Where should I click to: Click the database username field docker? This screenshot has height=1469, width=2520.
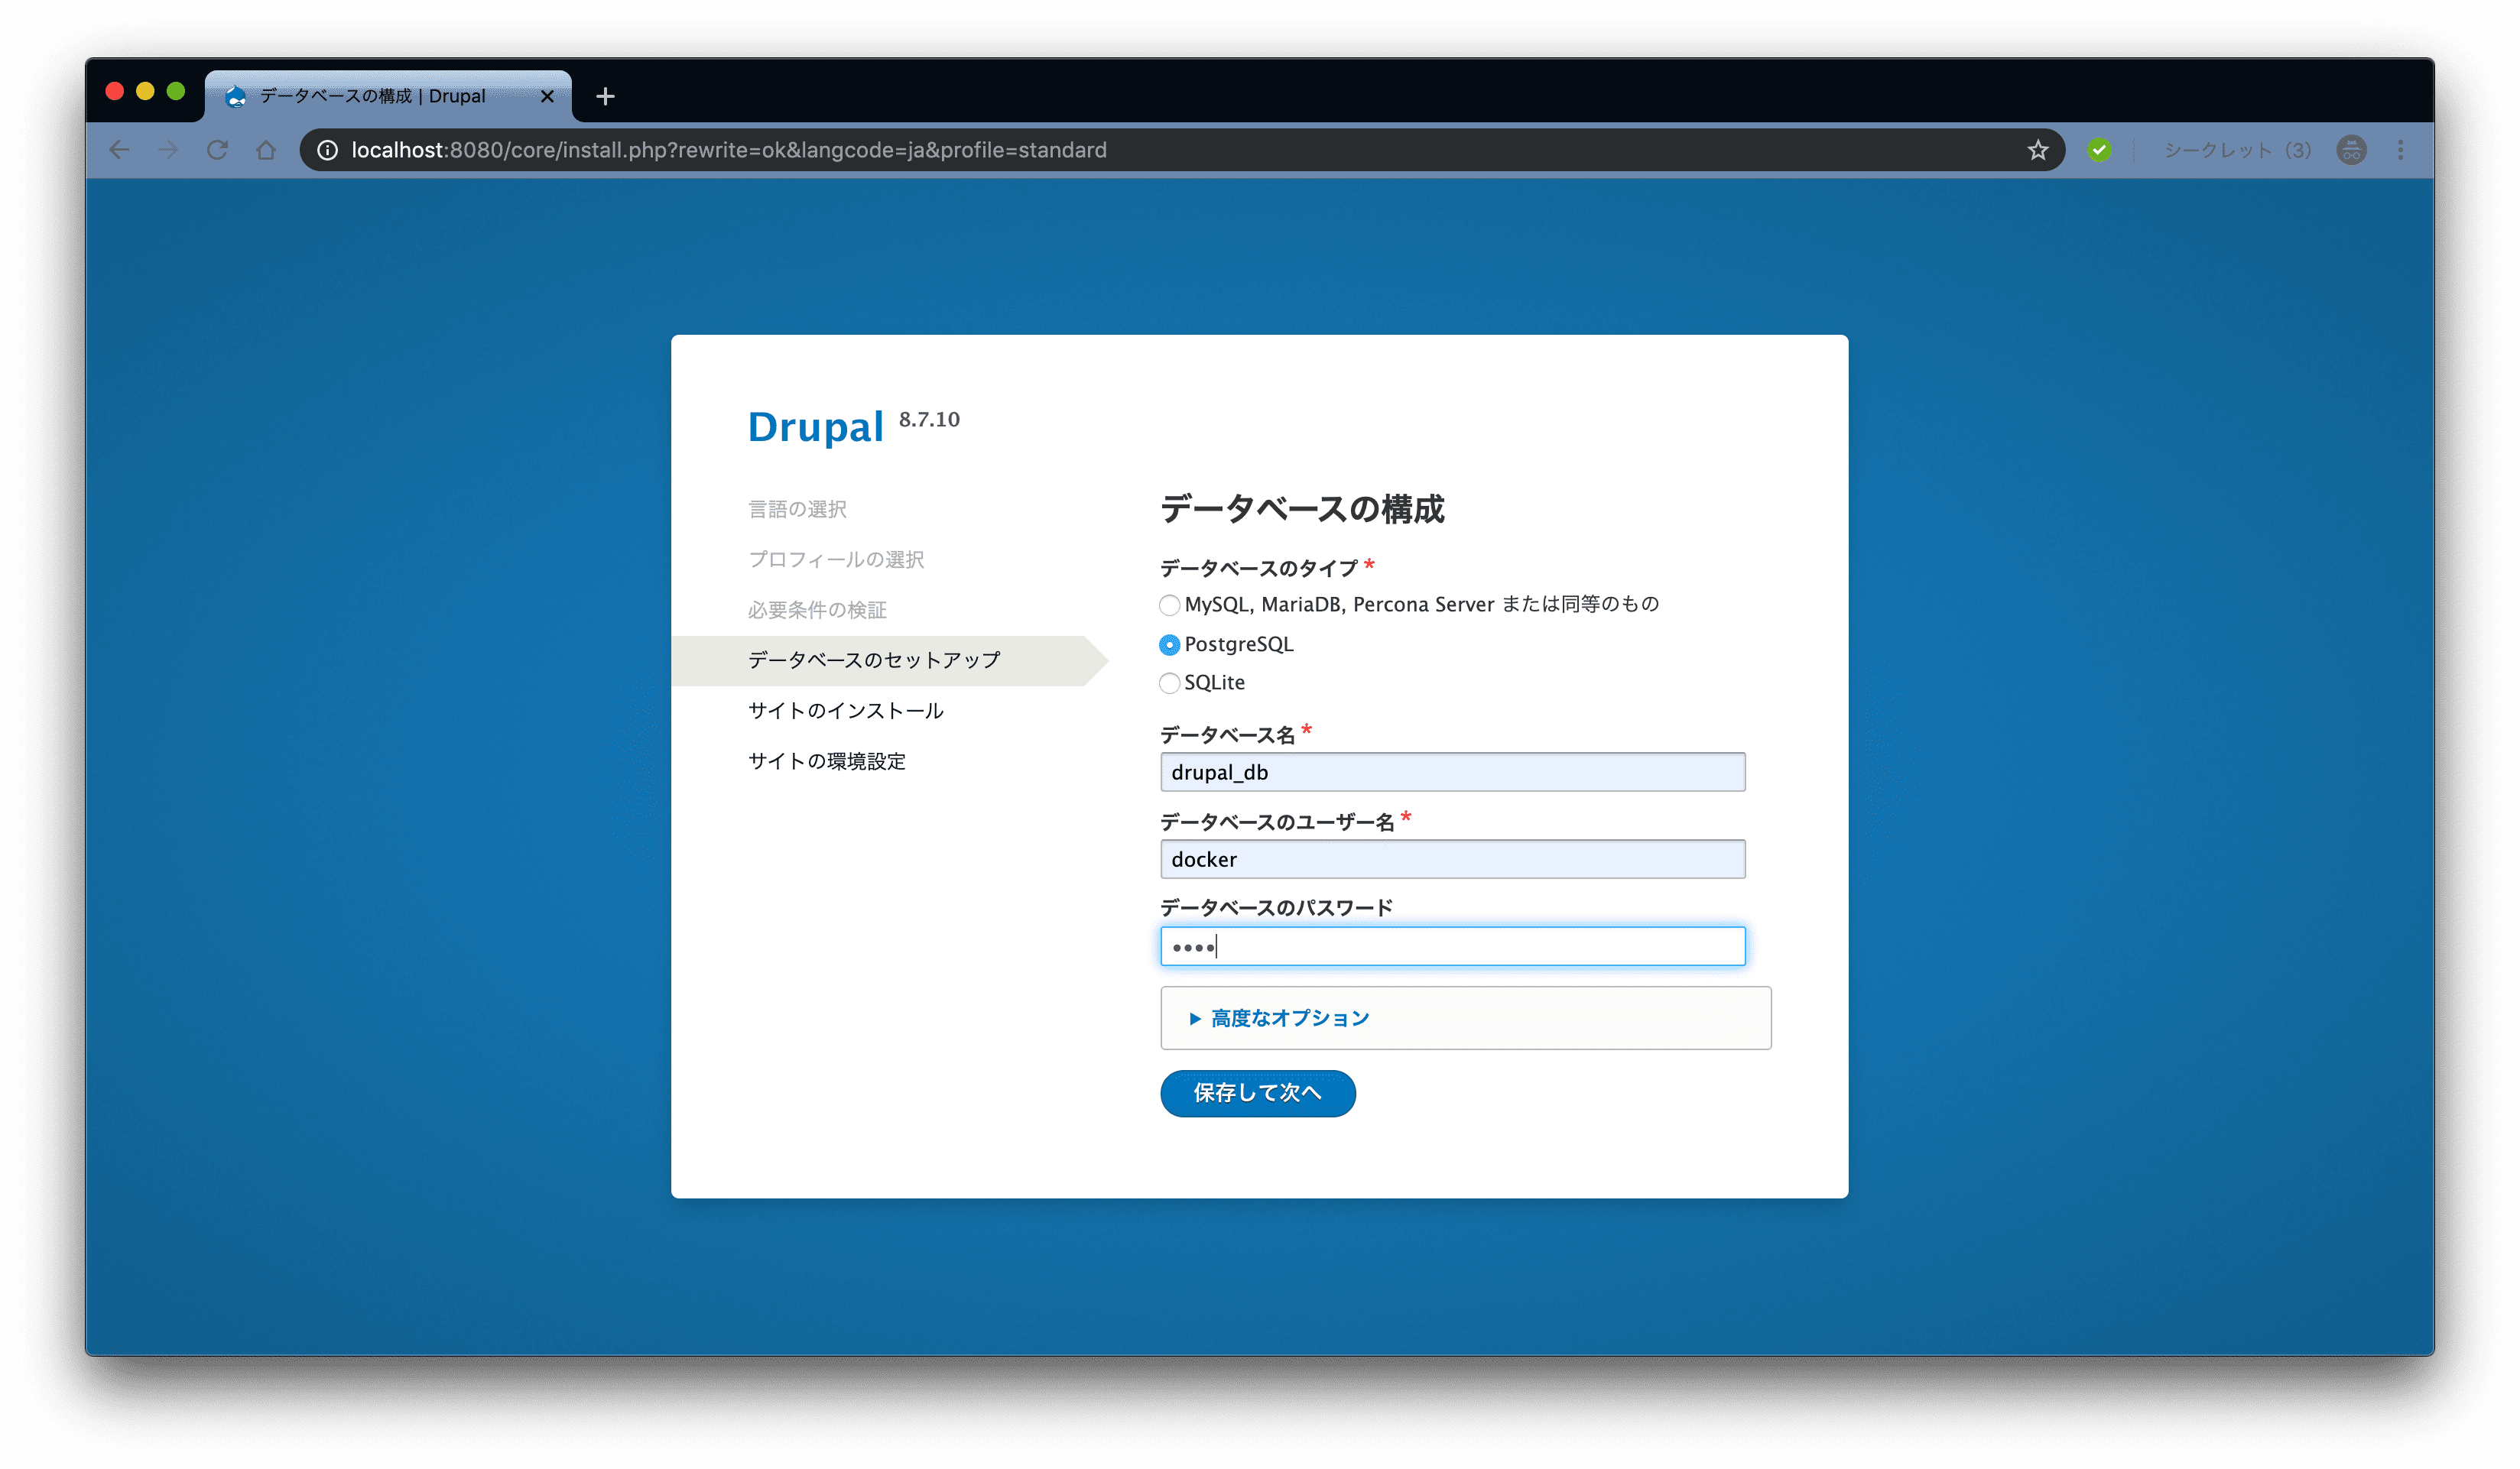click(1452, 859)
